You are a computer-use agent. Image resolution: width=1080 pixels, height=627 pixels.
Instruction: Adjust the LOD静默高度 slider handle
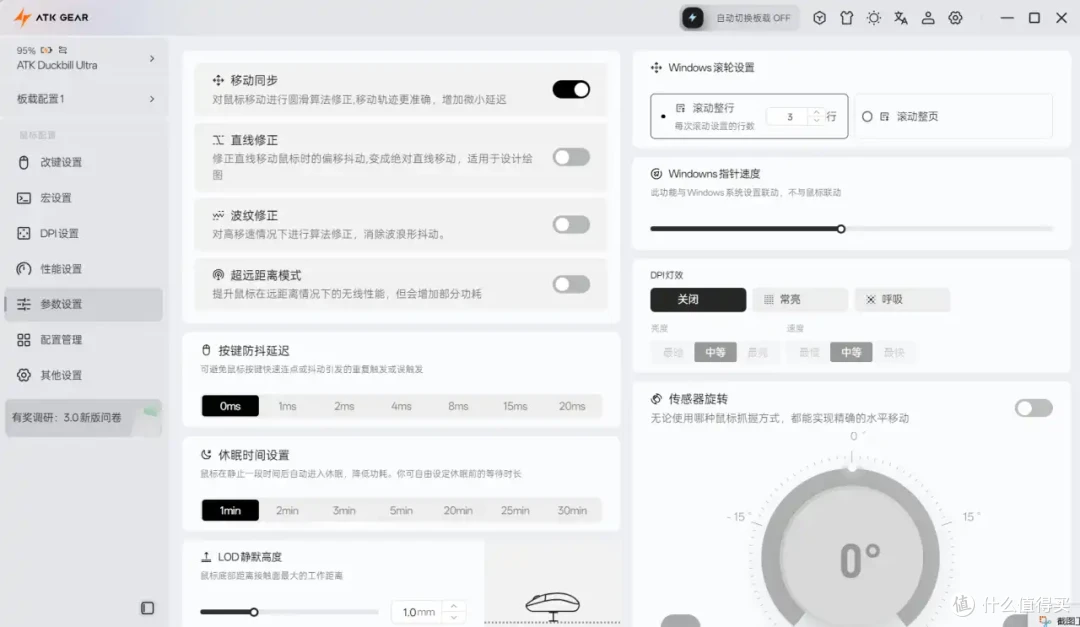pos(254,612)
